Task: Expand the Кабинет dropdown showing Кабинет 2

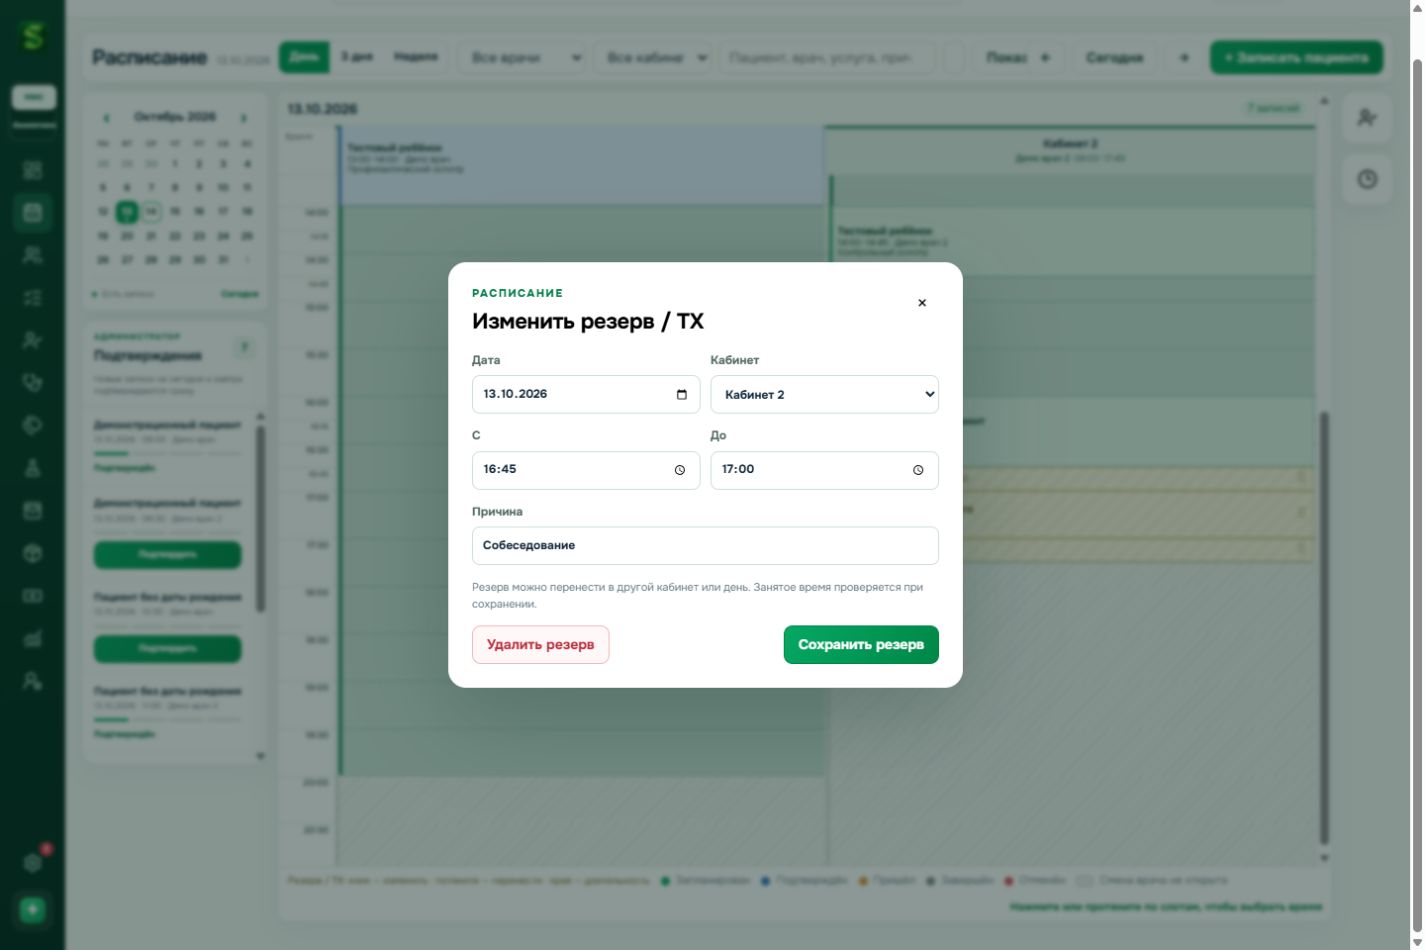Action: tap(824, 394)
